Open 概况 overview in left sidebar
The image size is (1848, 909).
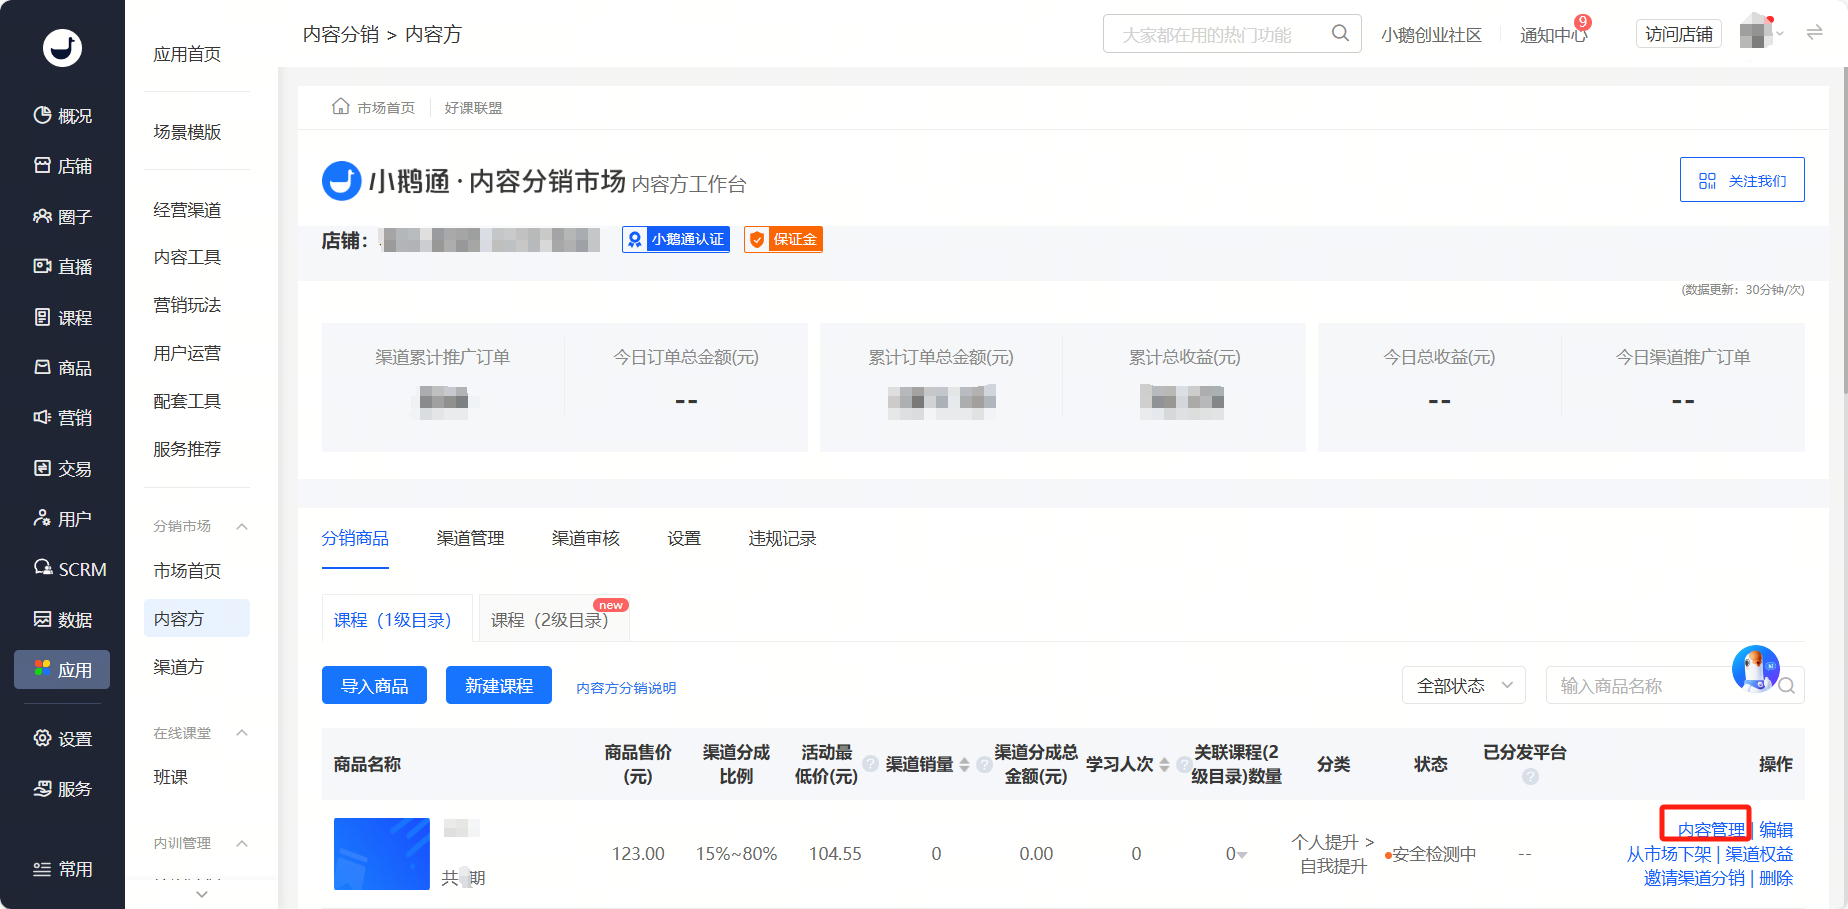click(x=62, y=116)
